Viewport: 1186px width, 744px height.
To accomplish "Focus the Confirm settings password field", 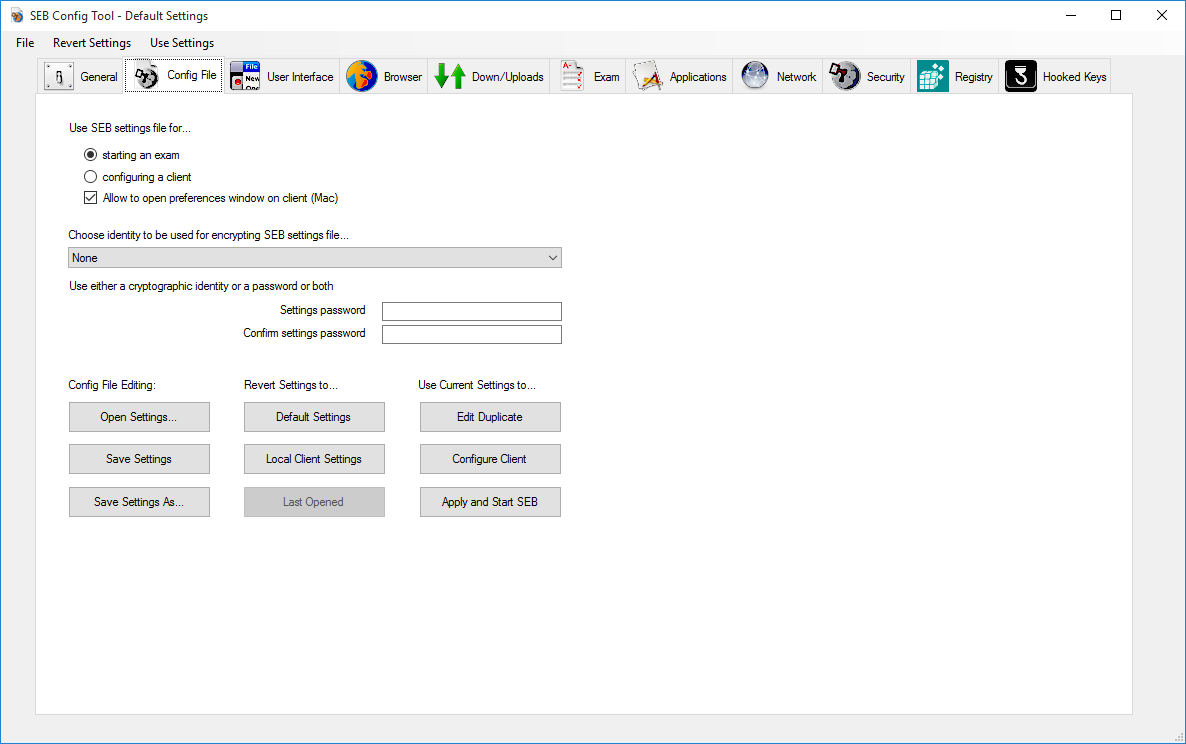I will (x=472, y=334).
